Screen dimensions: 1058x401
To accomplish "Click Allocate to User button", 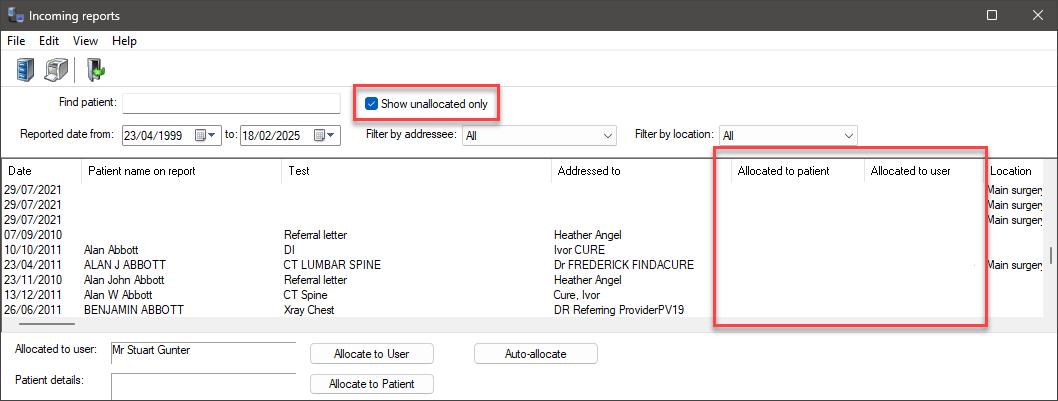I will click(x=372, y=354).
